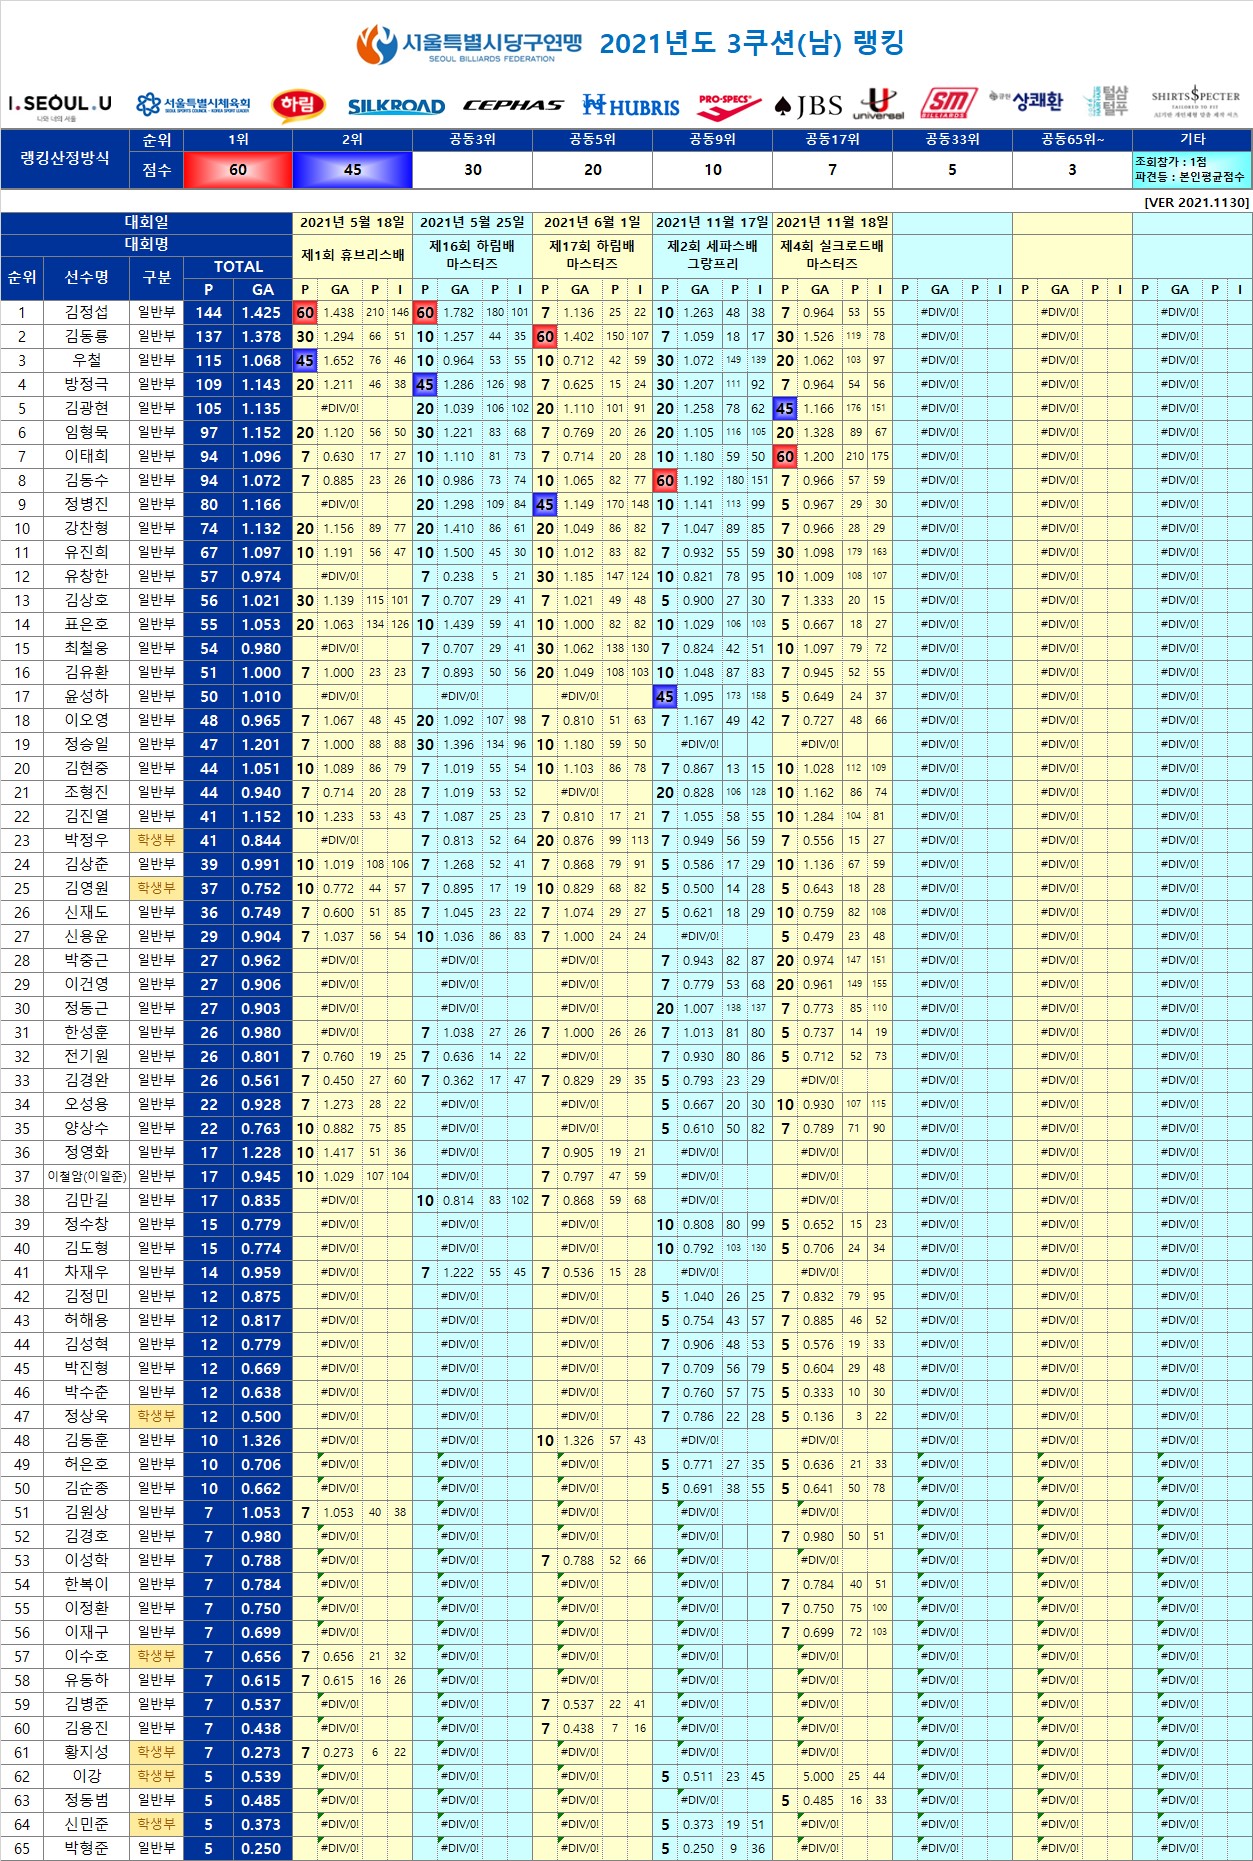Screen dimensions: 1253x1861
Task: Select player name 김동훈
Action: (87, 1440)
